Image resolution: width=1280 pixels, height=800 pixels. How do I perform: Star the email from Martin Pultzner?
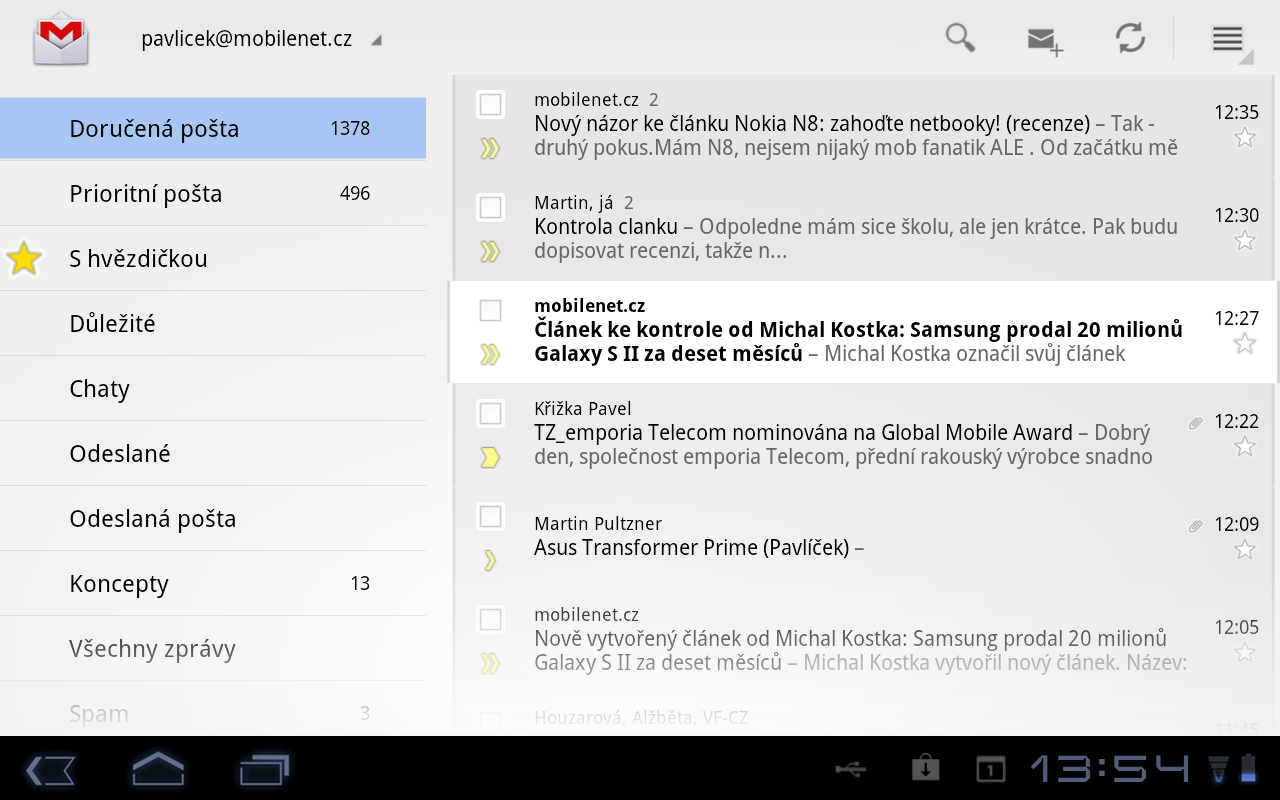1245,547
